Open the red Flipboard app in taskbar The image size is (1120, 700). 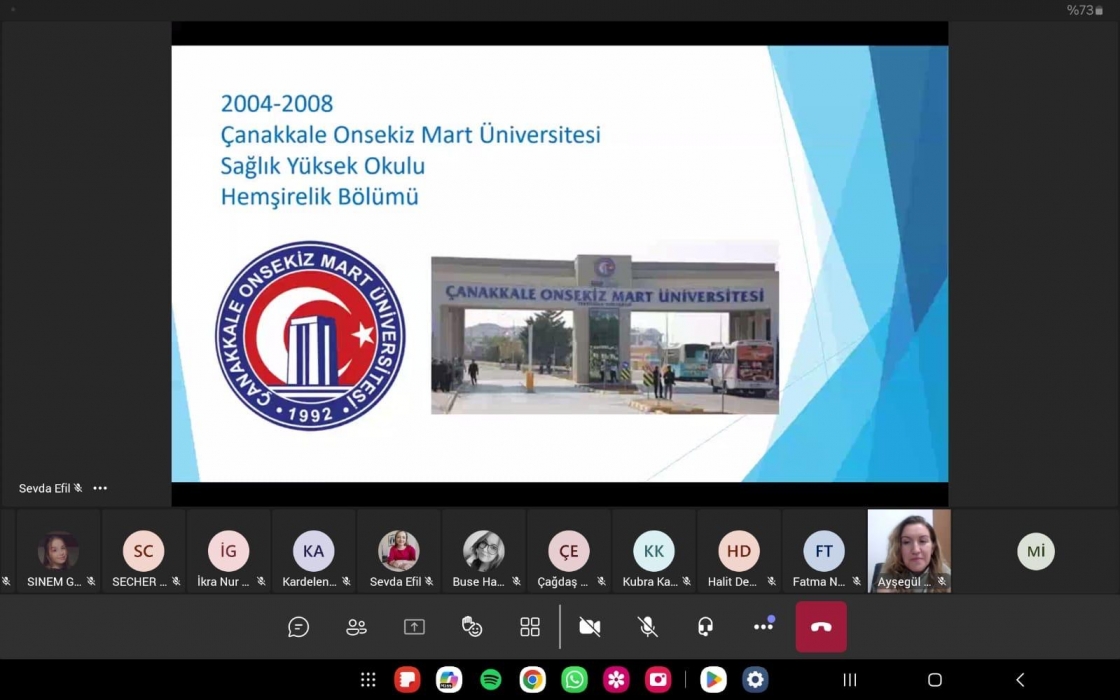click(407, 679)
